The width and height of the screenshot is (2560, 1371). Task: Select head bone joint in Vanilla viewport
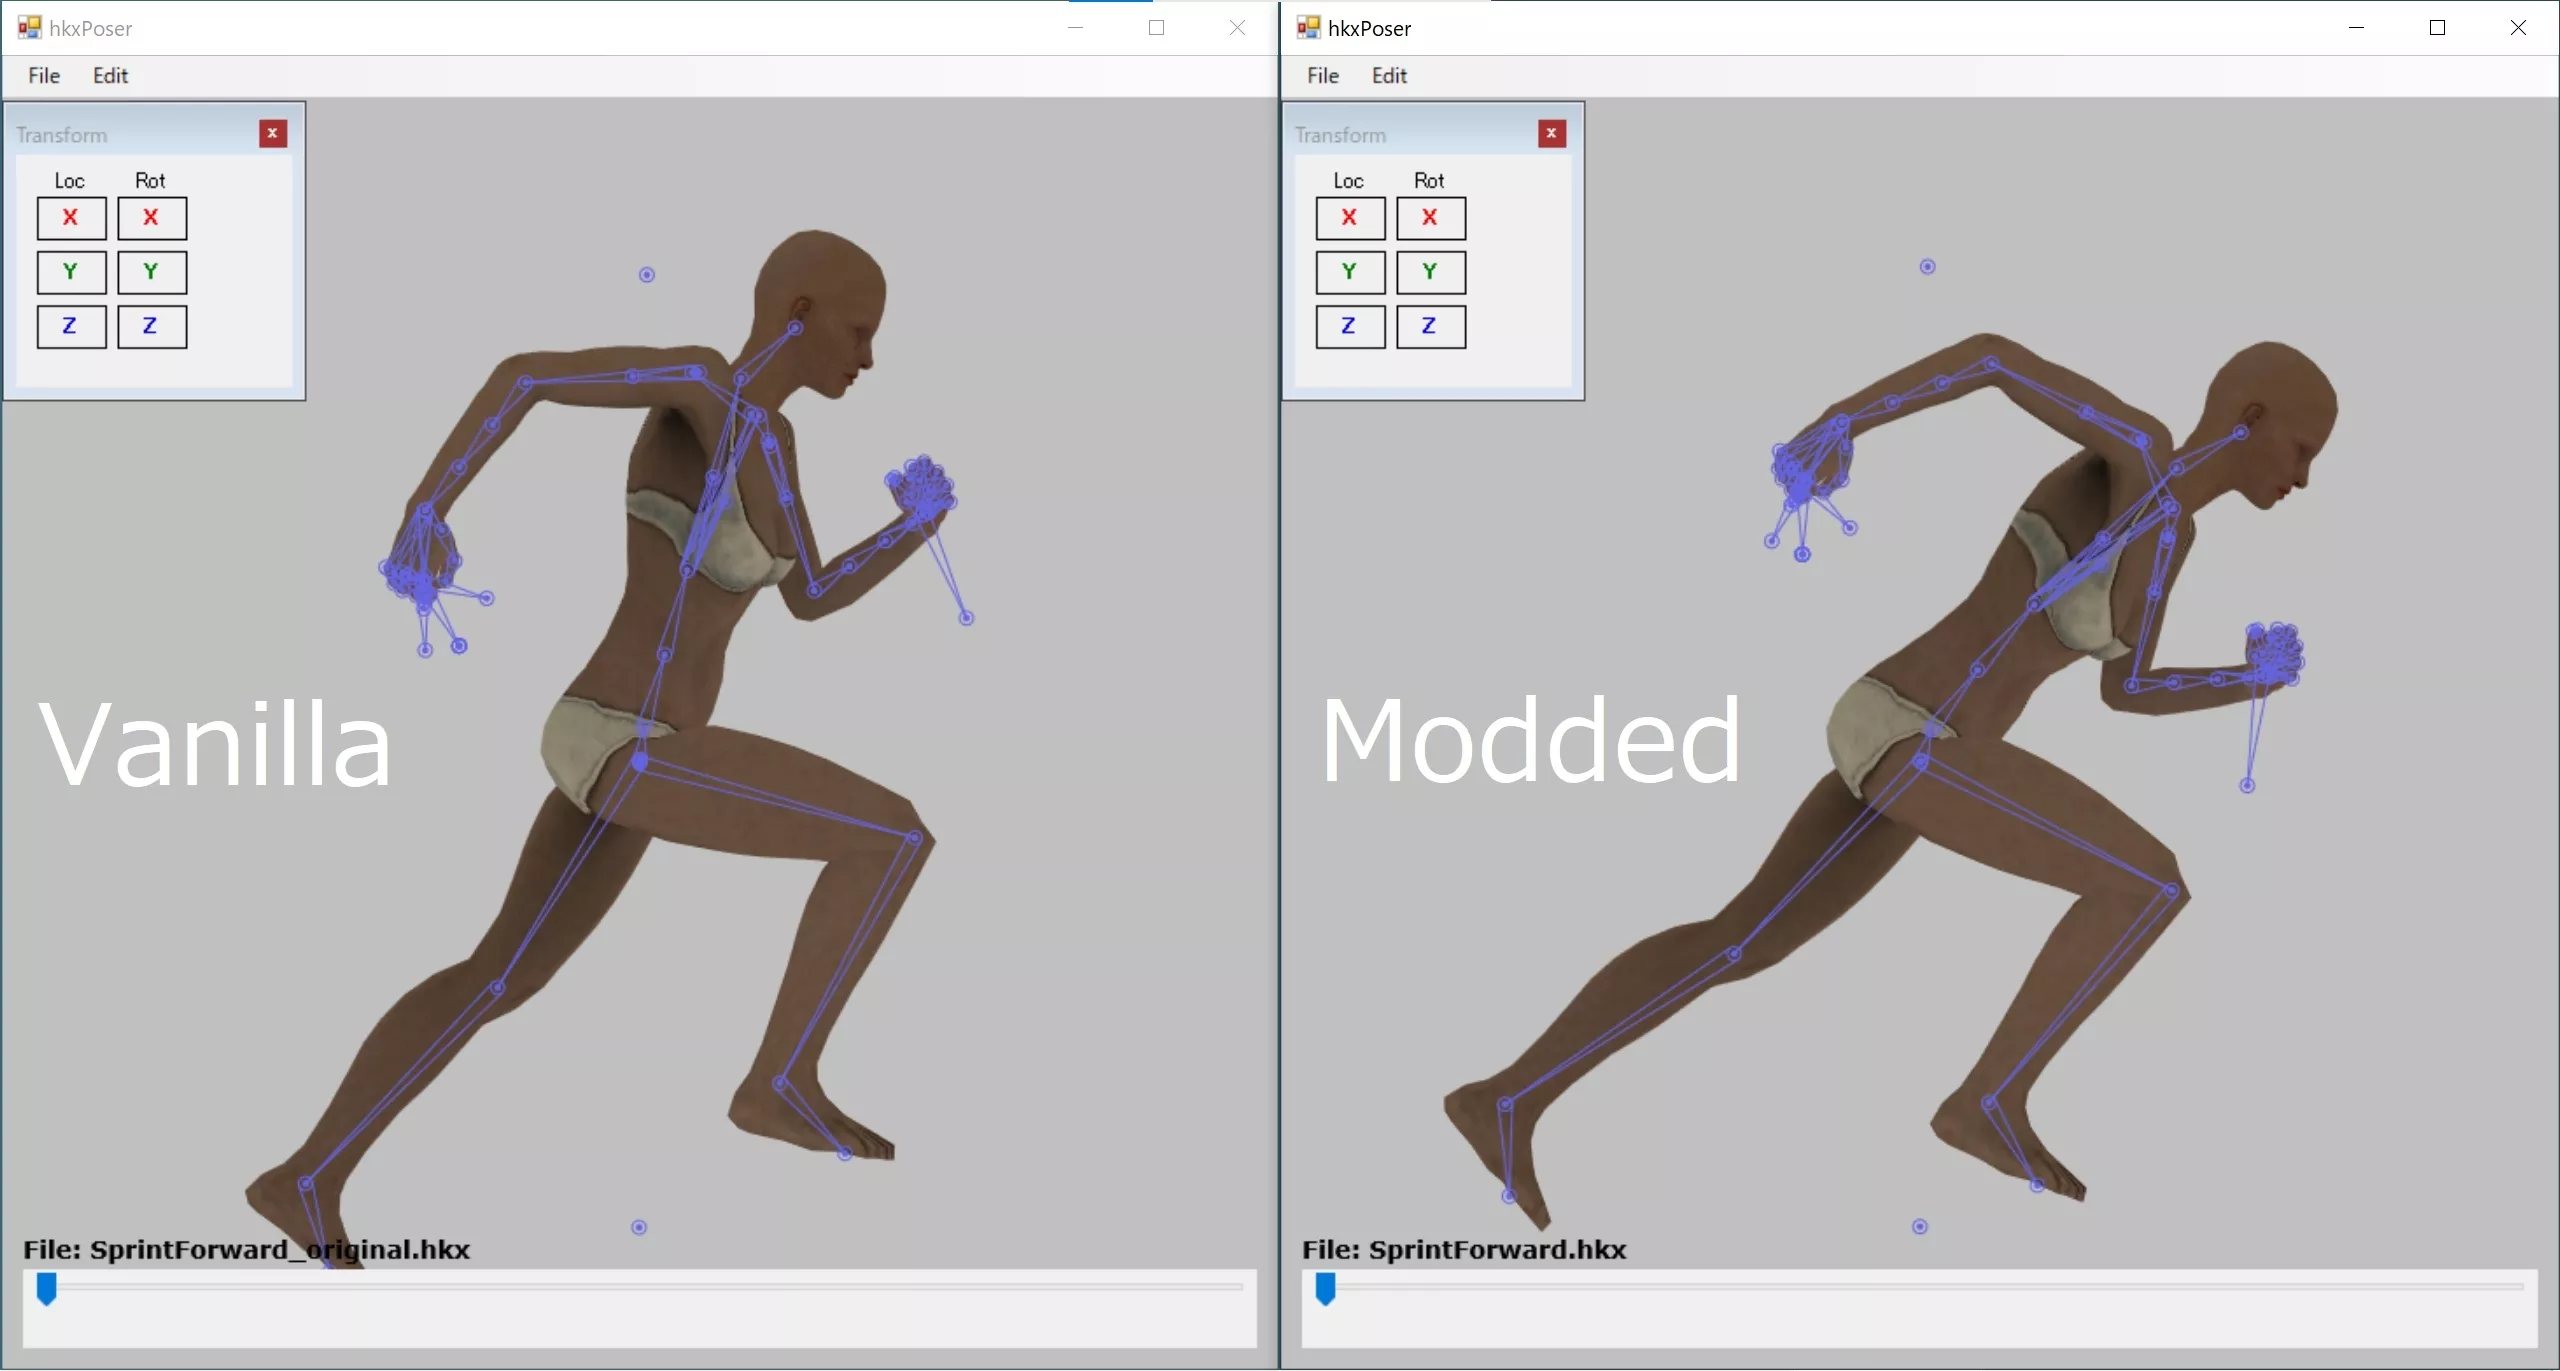coord(795,328)
